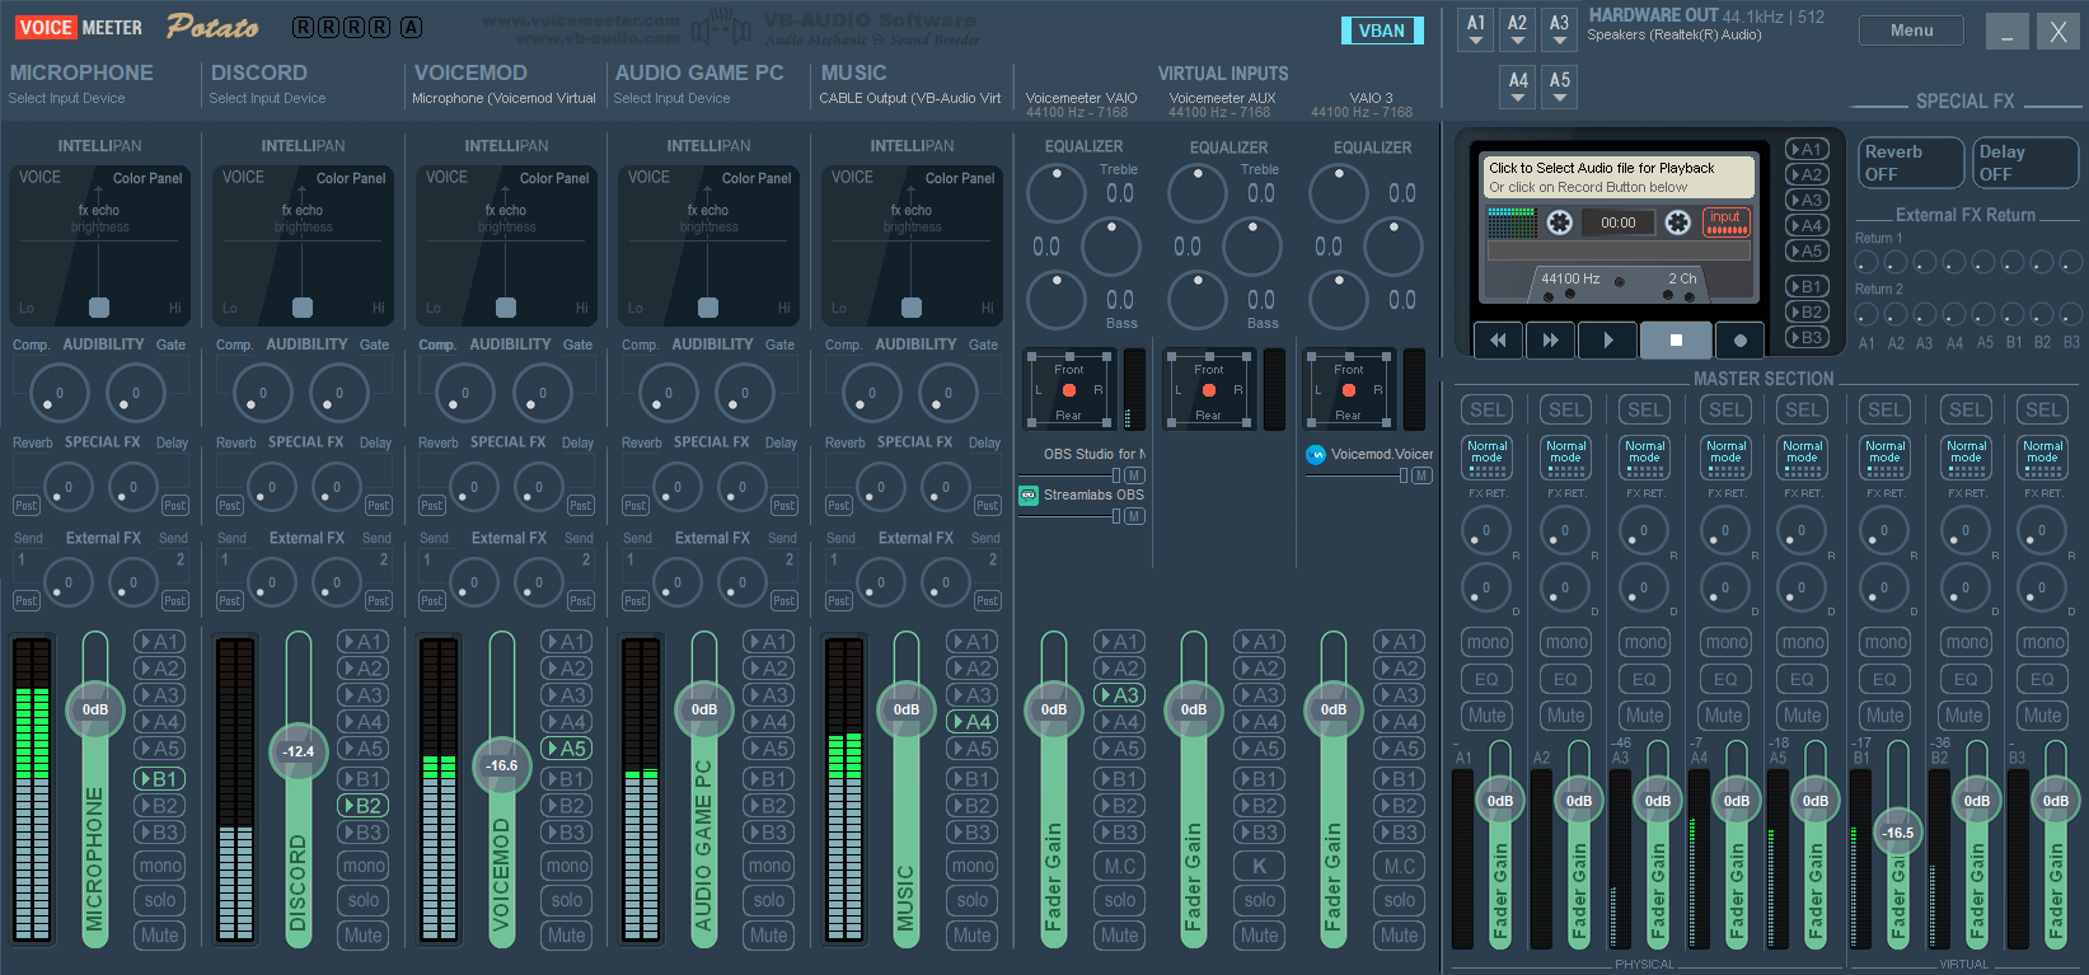Screen dimensions: 2089x975
Task: Select input device for AUDIO GAME PC
Action: click(x=671, y=98)
